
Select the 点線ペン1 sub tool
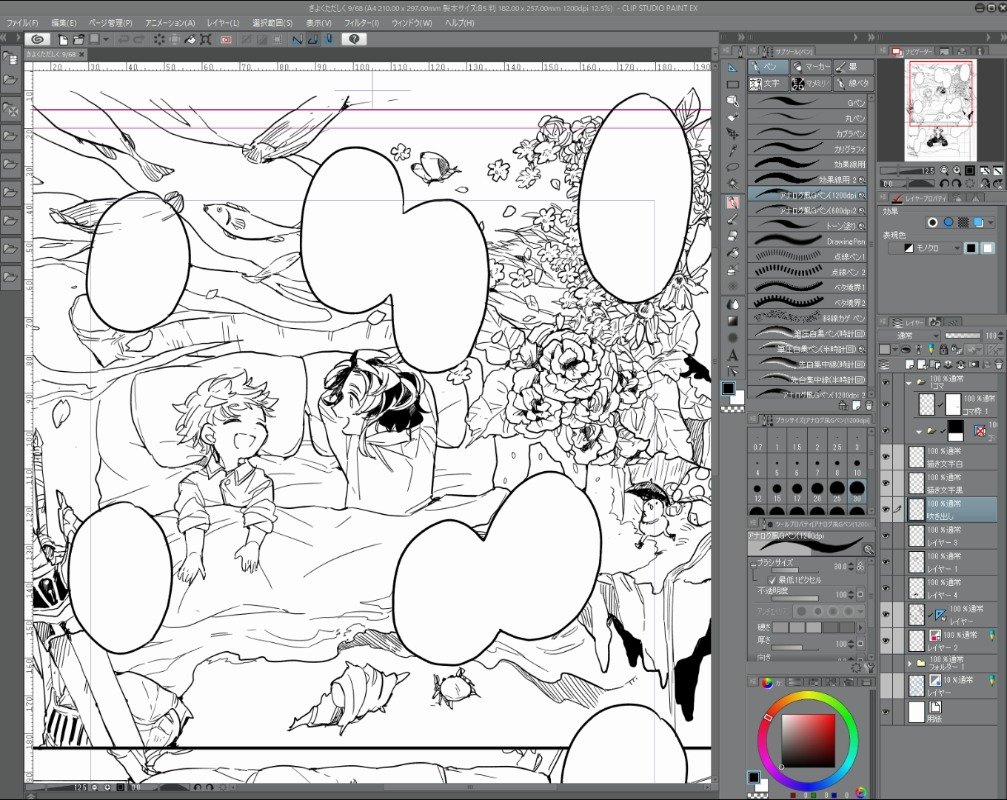(809, 256)
